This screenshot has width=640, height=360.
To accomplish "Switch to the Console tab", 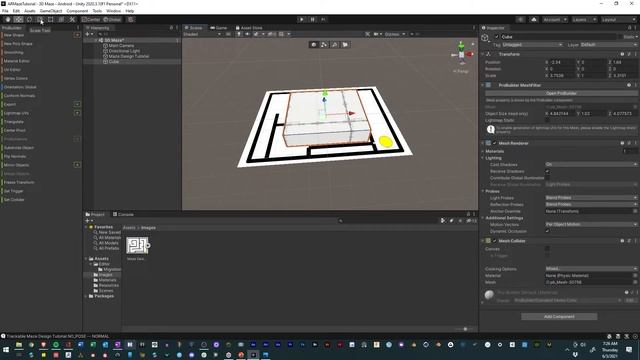I will click(123, 214).
